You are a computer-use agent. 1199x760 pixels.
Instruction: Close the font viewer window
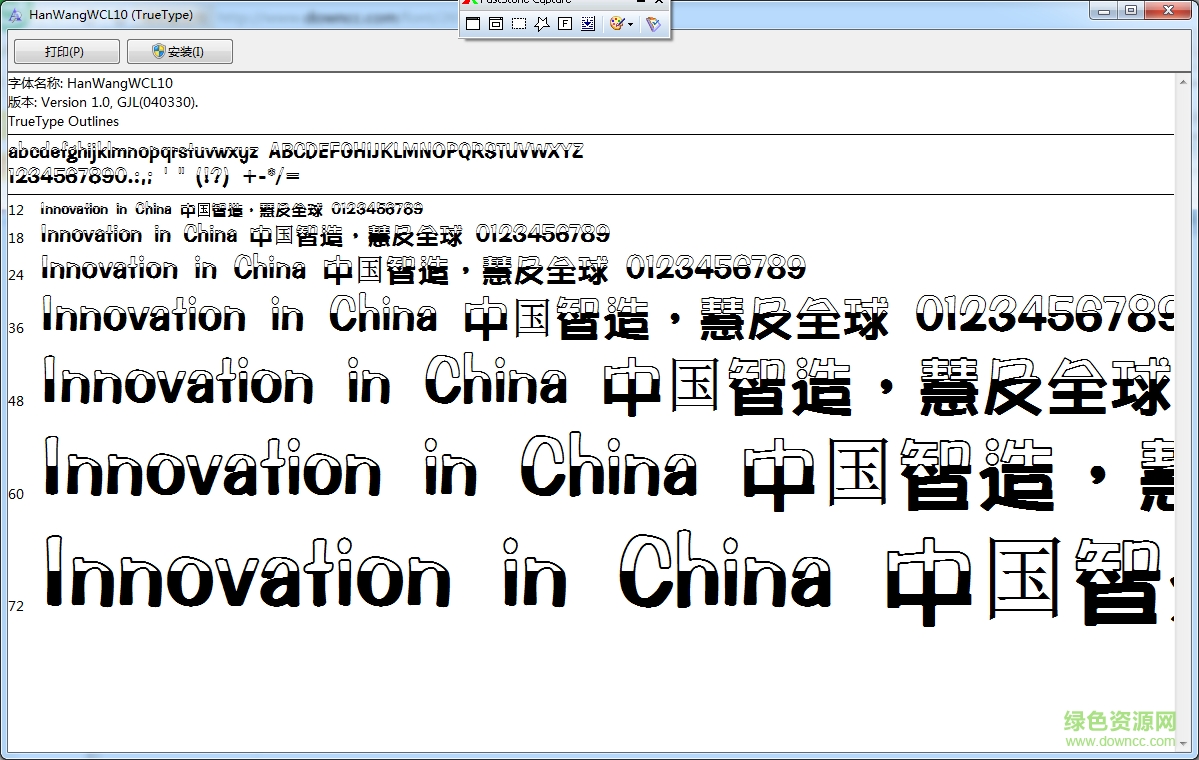[x=1168, y=11]
